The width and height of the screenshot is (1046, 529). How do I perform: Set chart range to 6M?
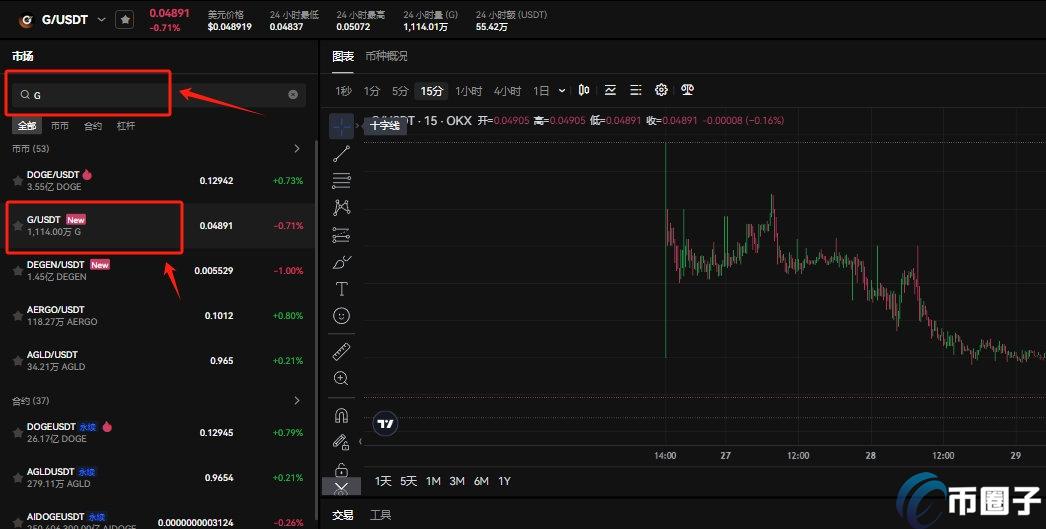click(x=481, y=481)
